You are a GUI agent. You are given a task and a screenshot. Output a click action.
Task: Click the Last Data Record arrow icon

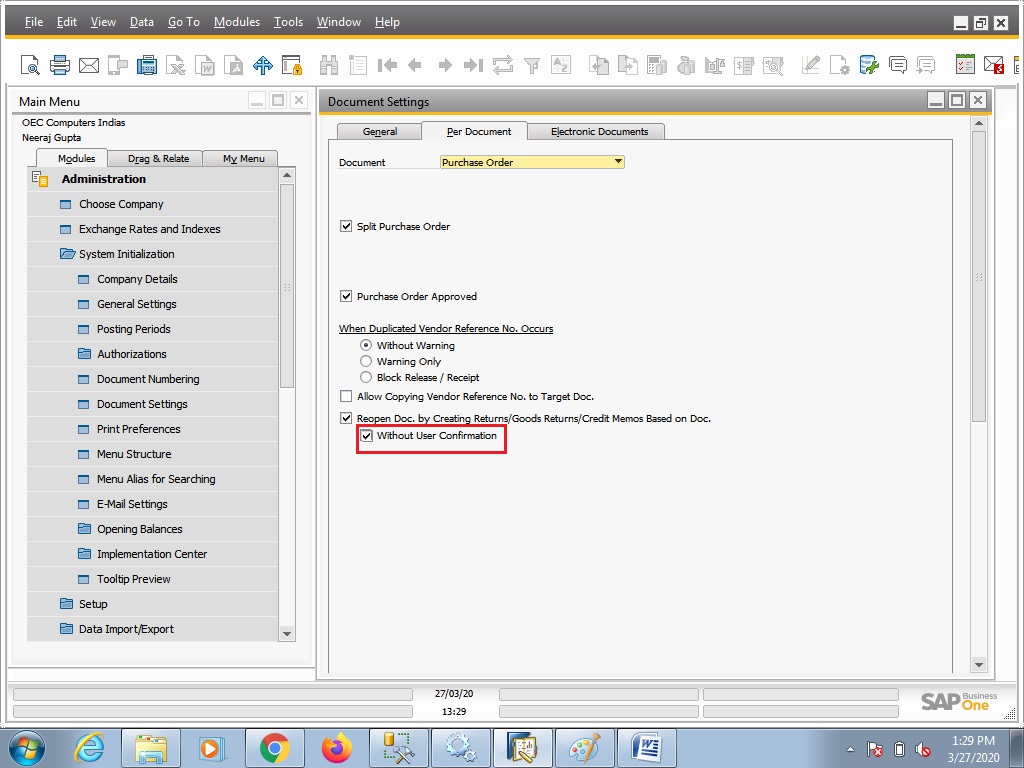pyautogui.click(x=471, y=65)
